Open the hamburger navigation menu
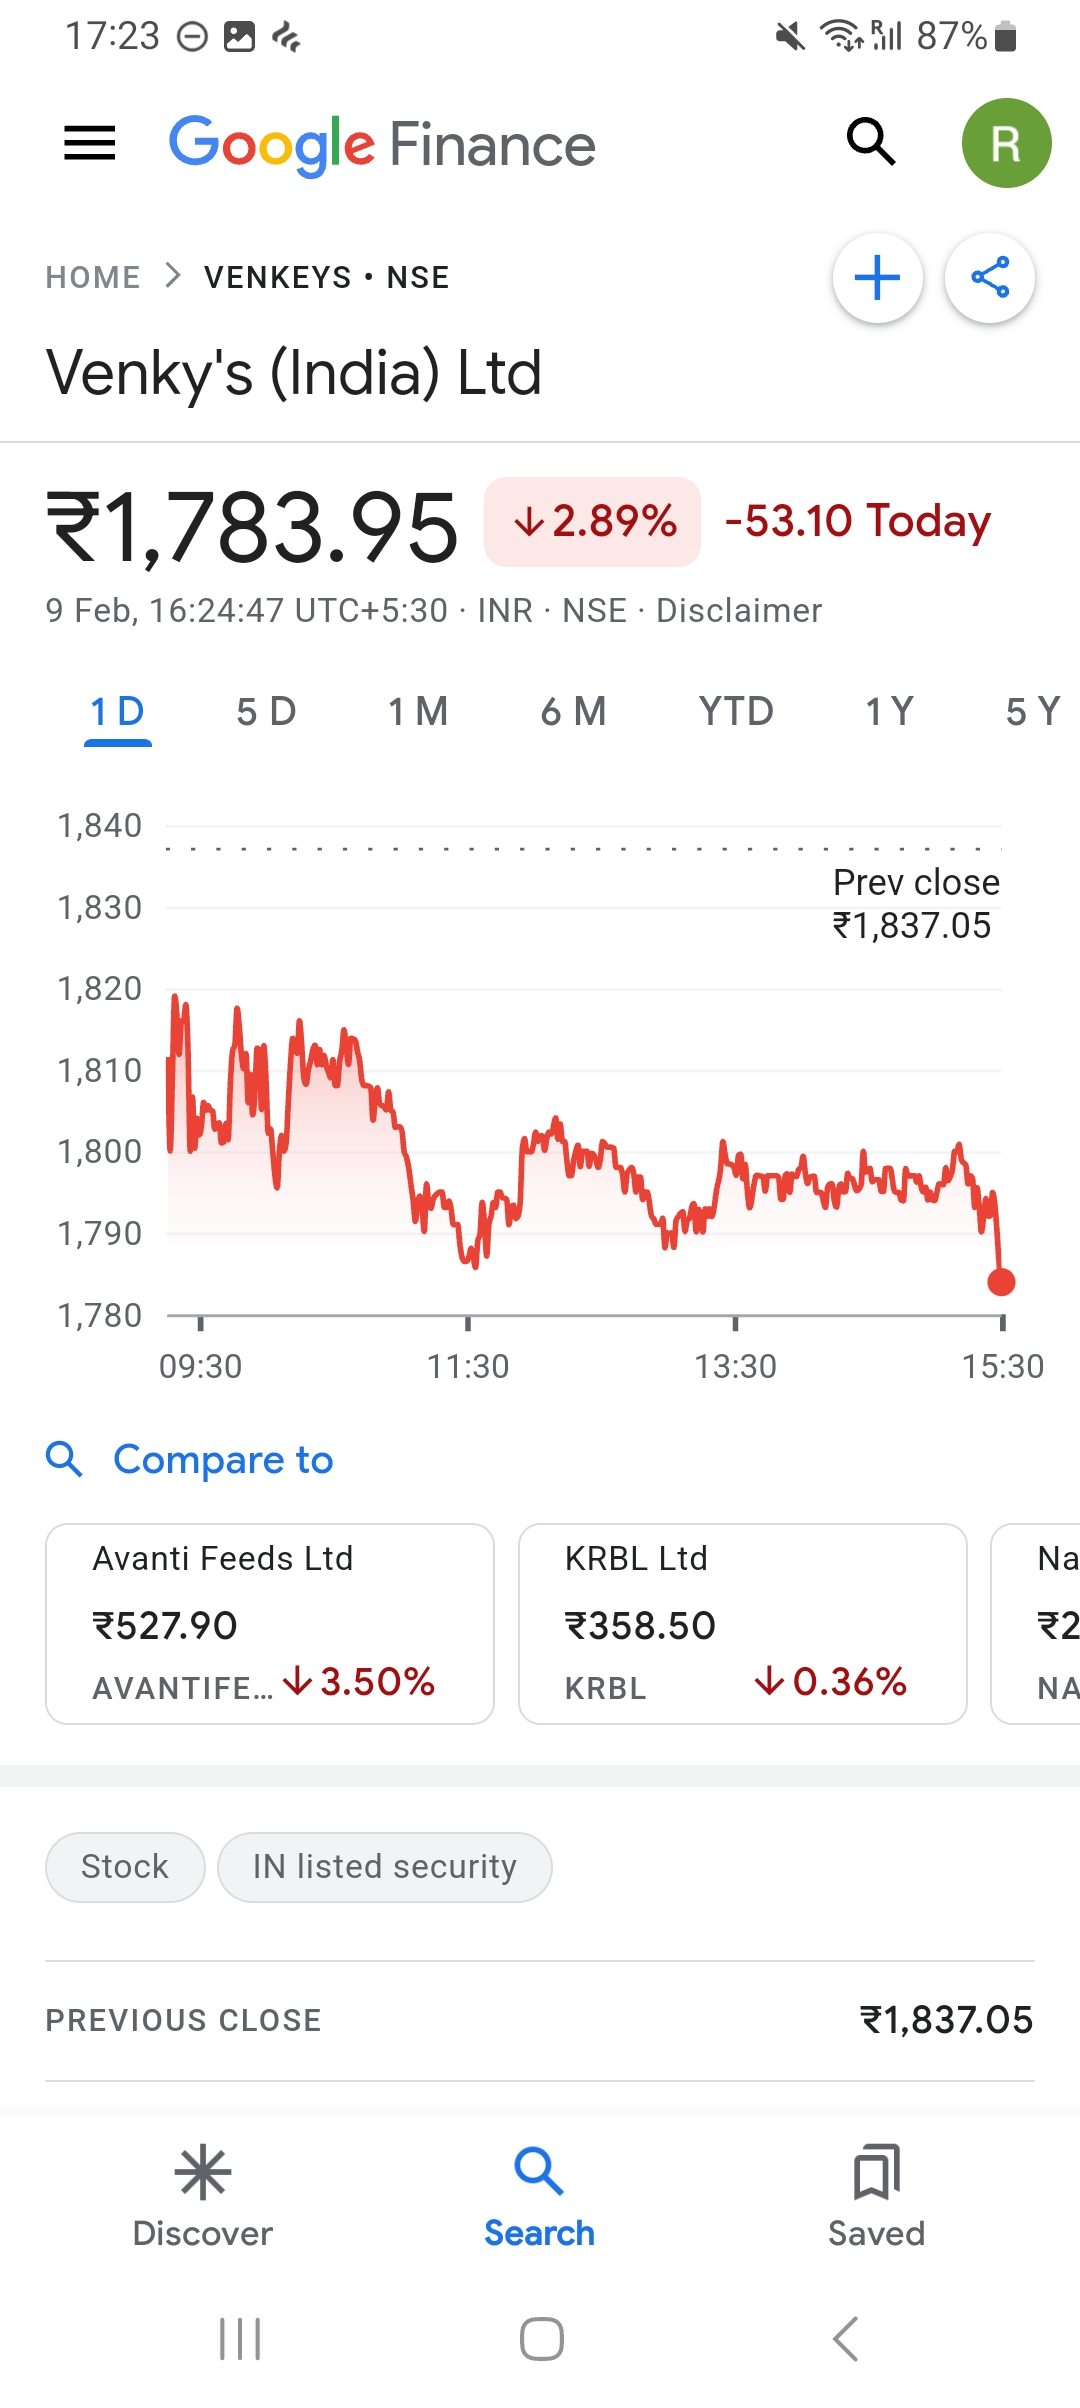 click(90, 143)
